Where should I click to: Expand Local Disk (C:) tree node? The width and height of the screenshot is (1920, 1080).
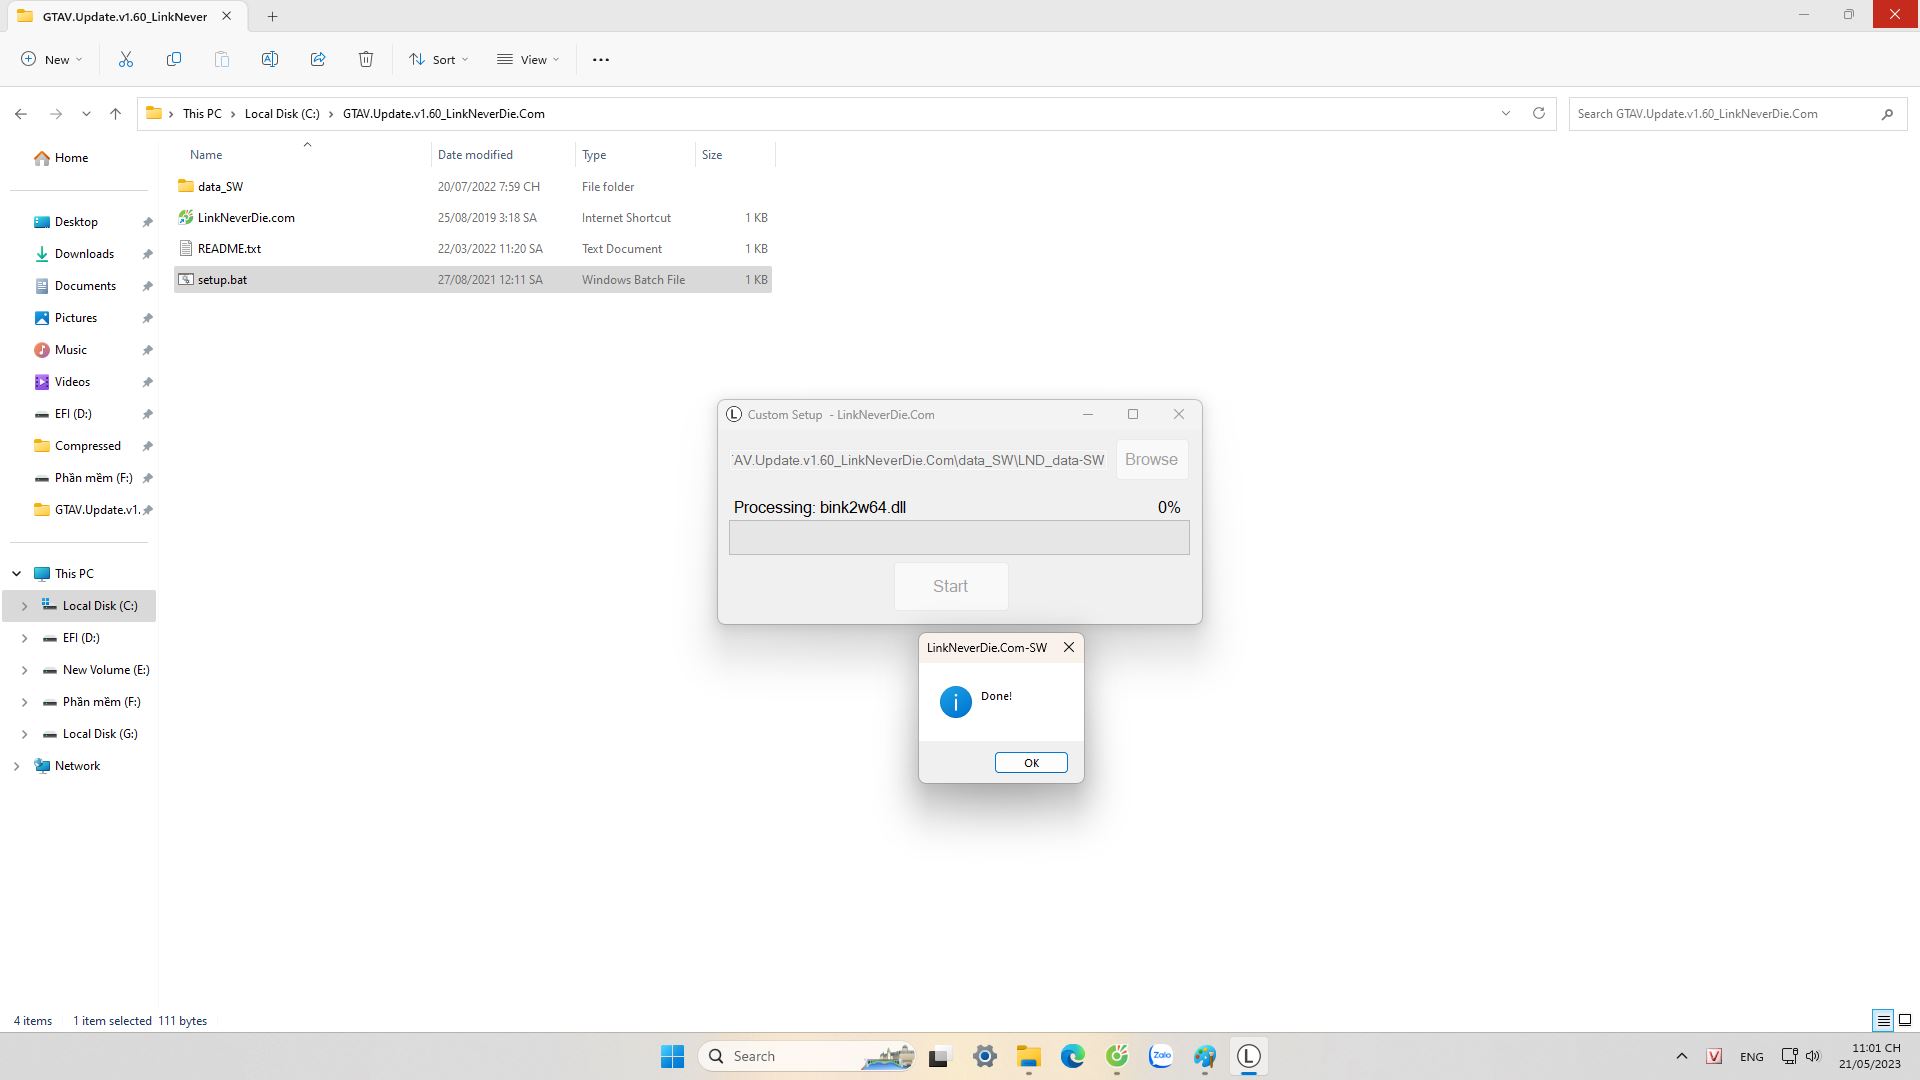(25, 606)
